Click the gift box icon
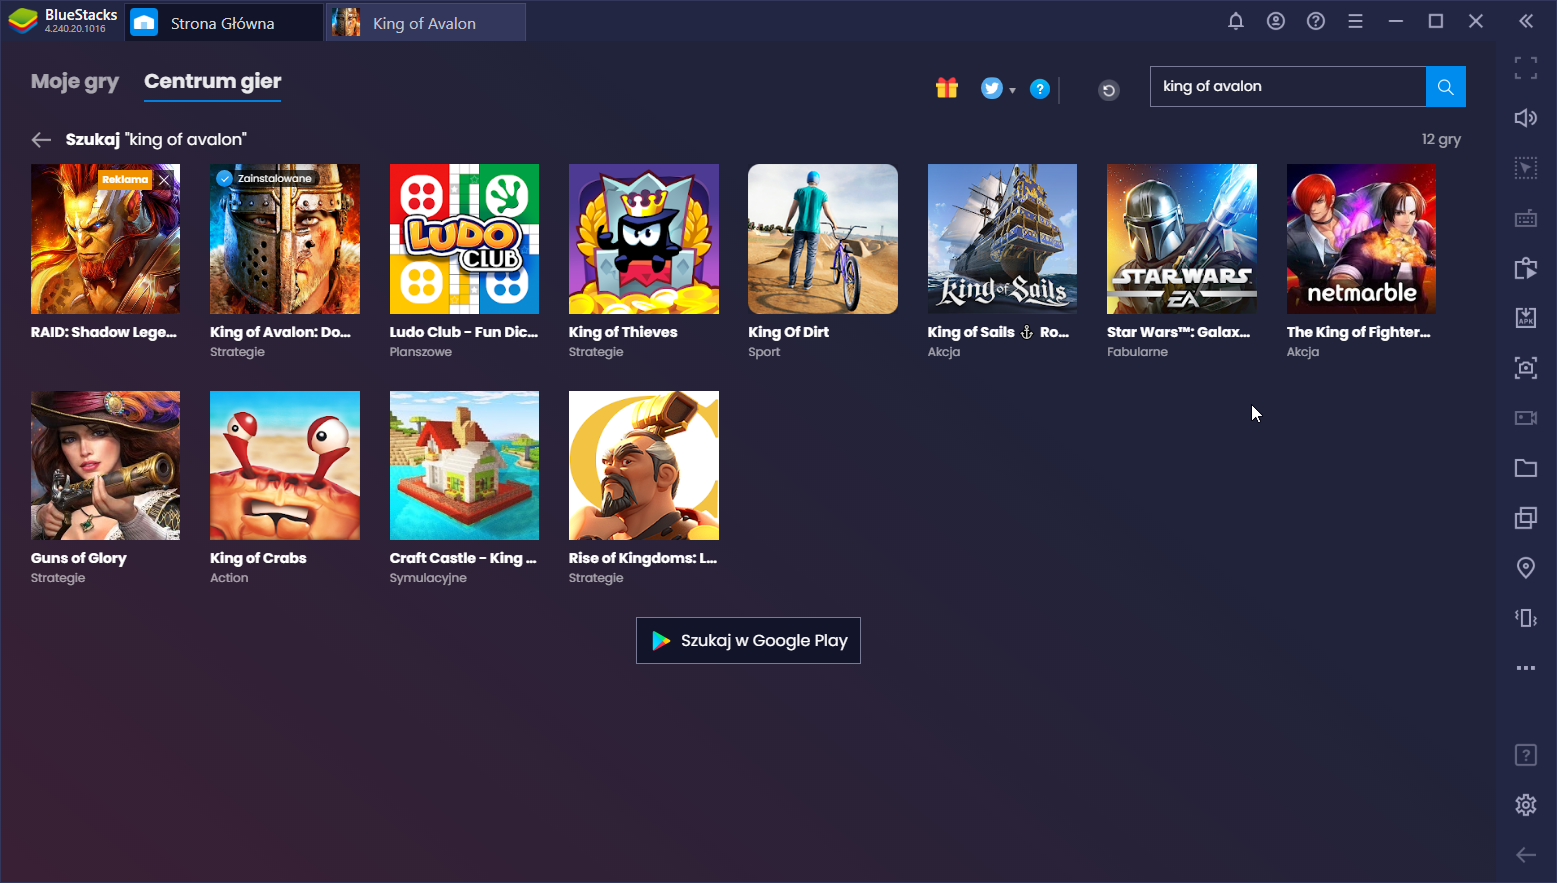This screenshot has width=1557, height=883. pyautogui.click(x=947, y=88)
